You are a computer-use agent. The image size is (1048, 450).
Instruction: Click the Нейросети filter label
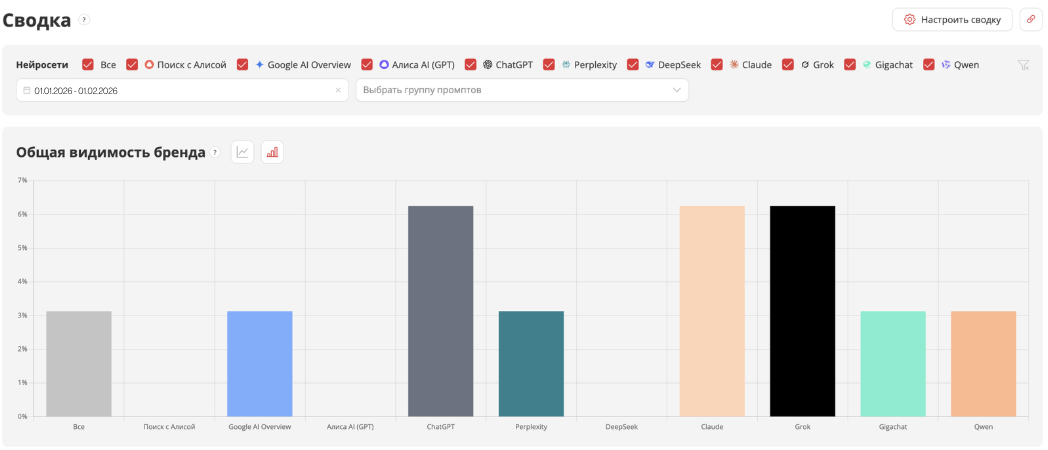point(42,65)
